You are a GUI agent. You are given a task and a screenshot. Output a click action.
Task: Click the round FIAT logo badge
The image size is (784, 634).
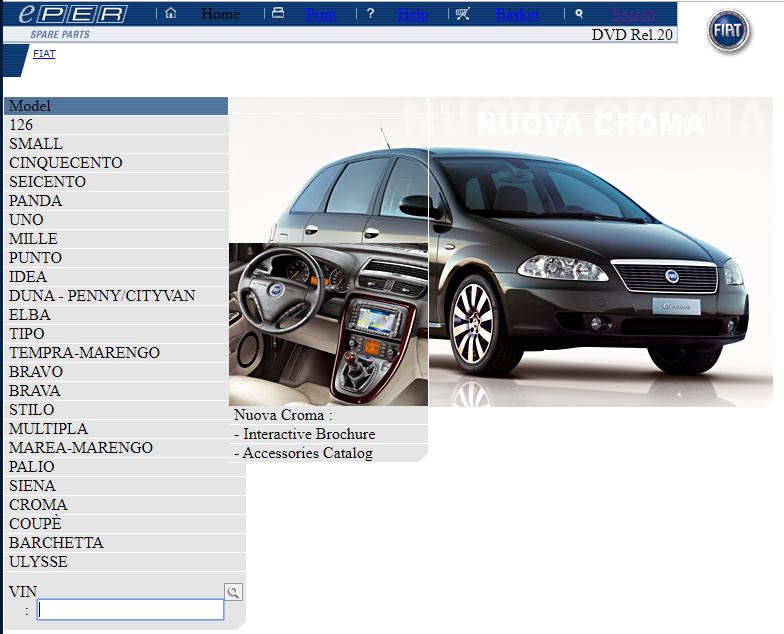[728, 30]
